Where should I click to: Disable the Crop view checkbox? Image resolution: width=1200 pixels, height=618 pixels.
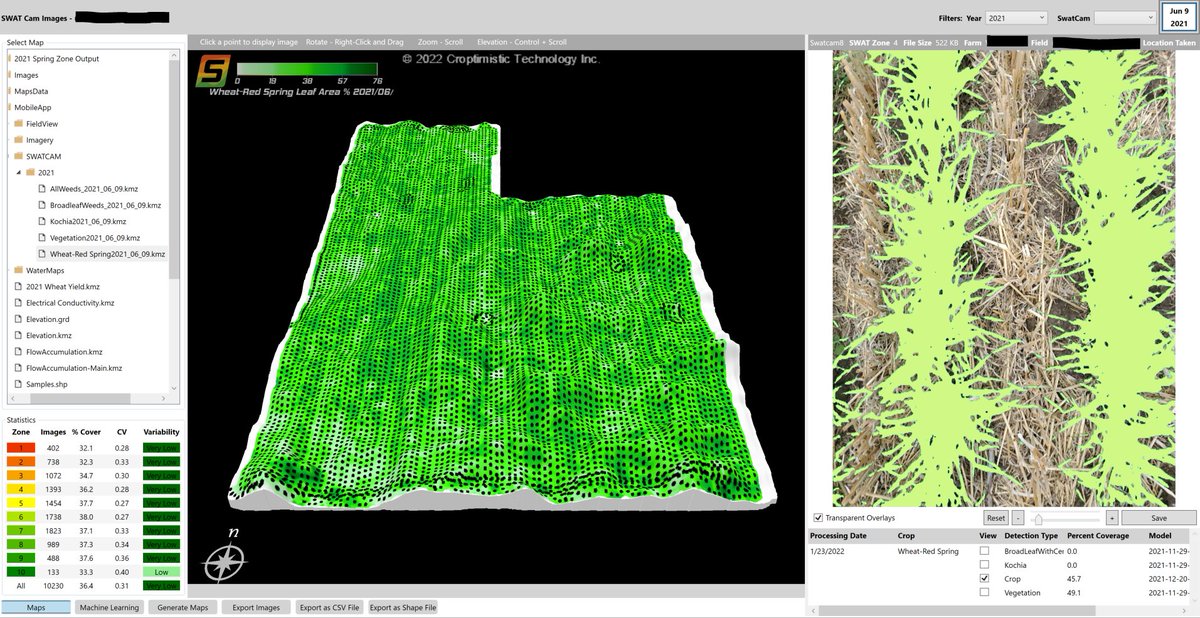(984, 578)
